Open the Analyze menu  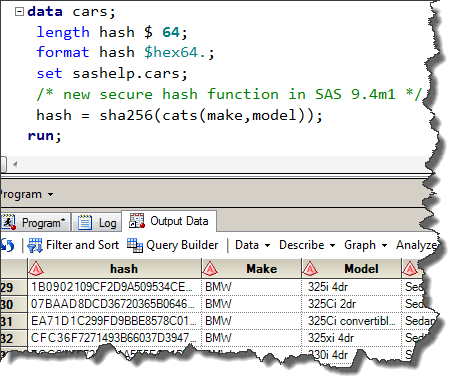point(417,245)
